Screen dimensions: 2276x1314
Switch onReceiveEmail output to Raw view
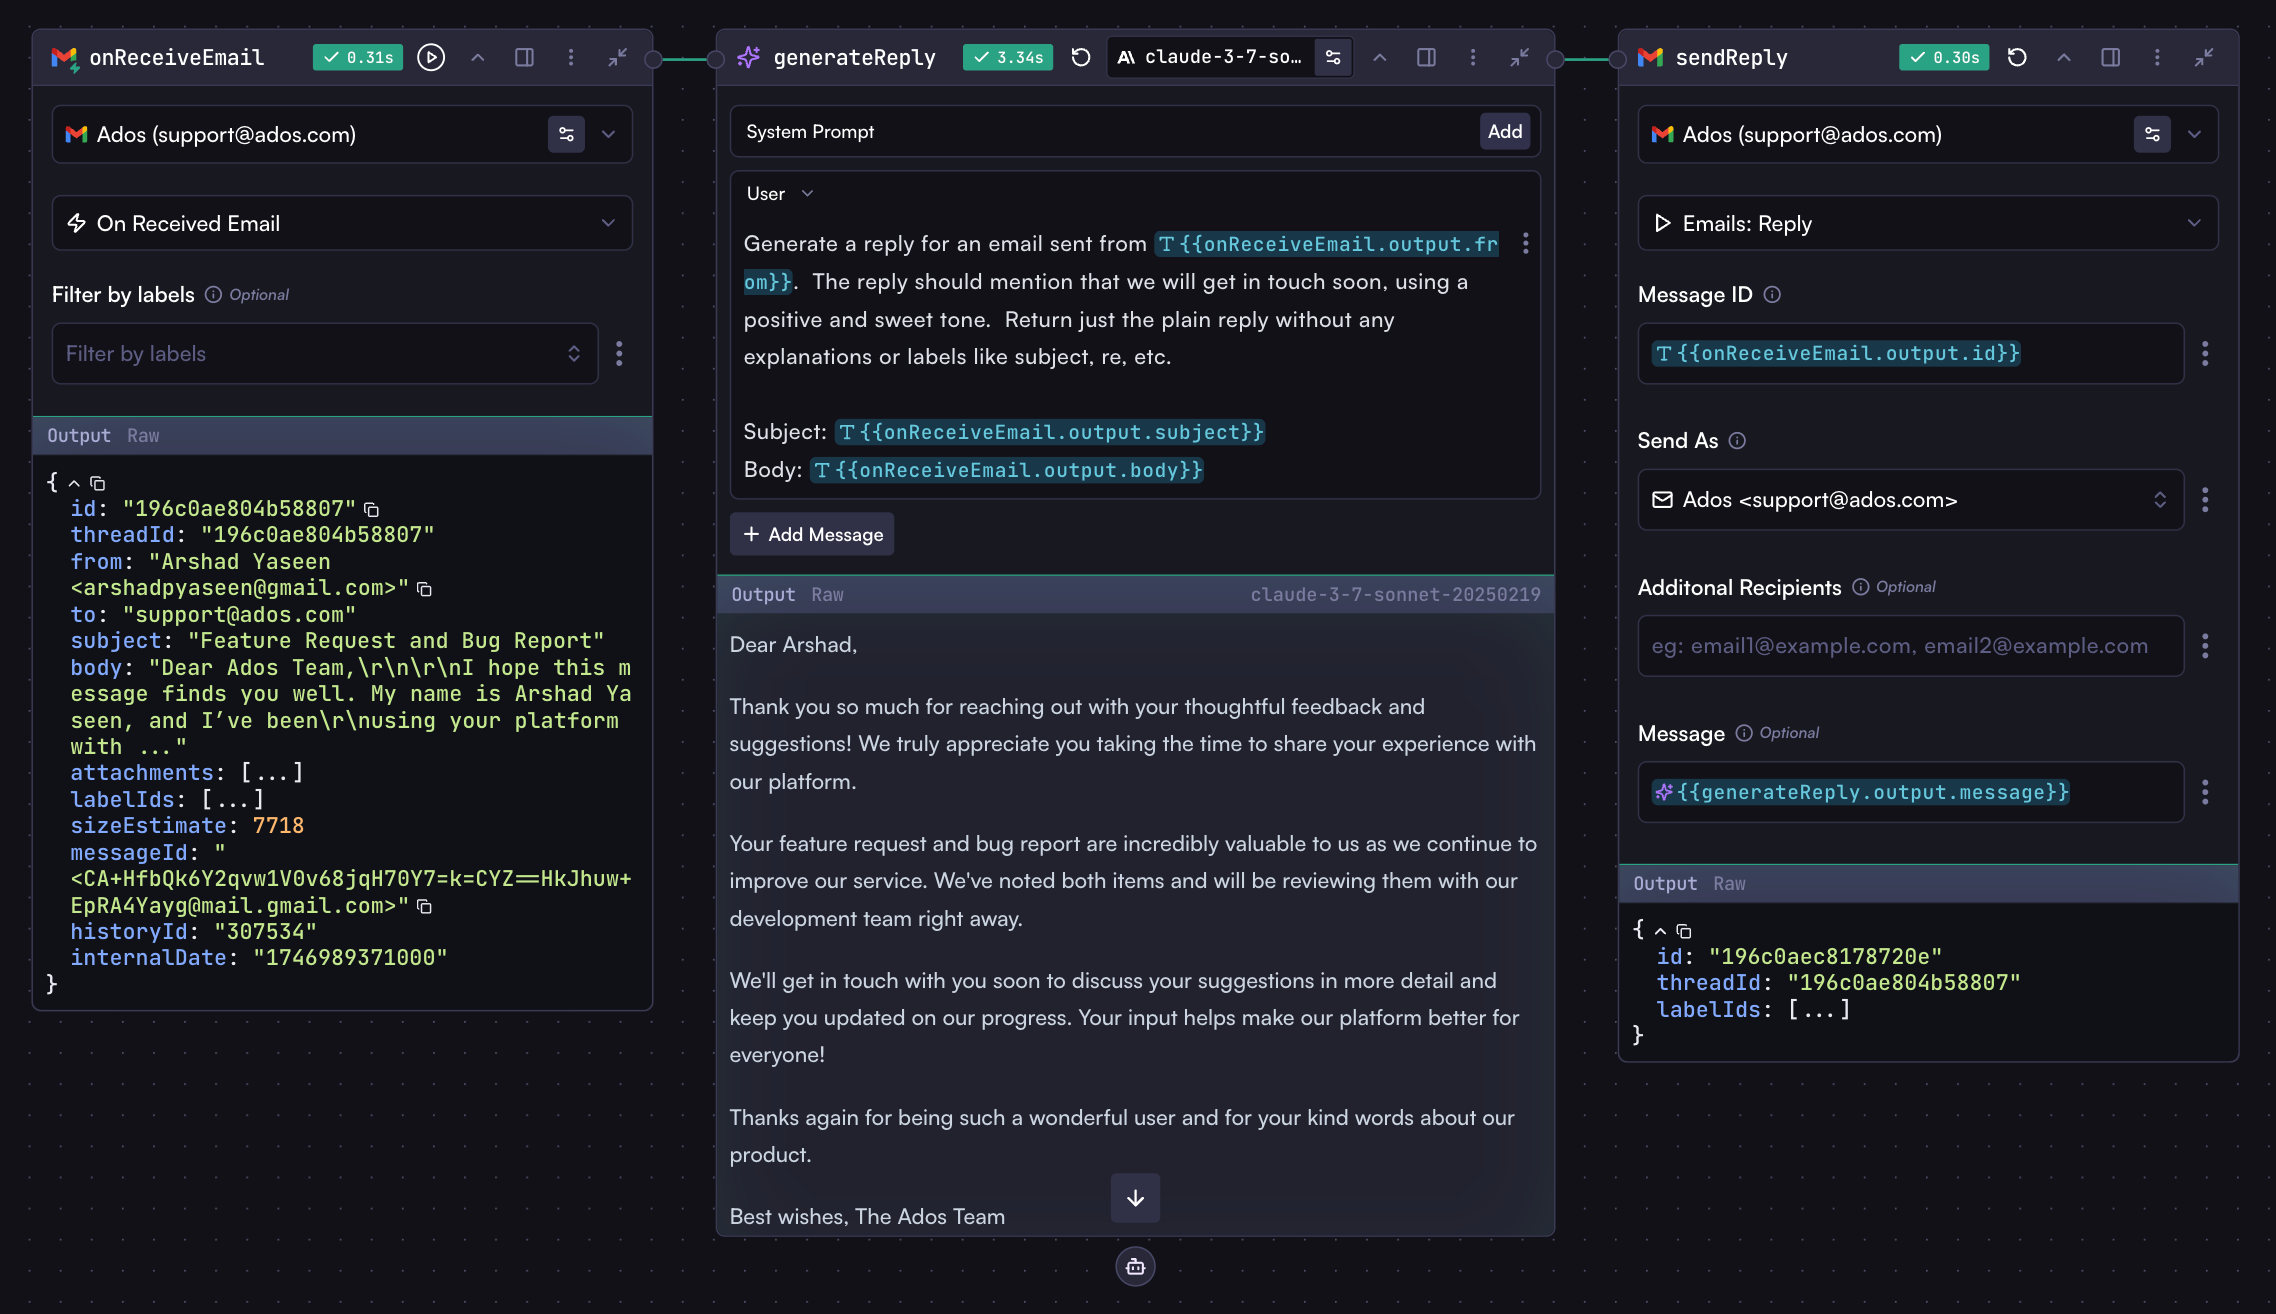[x=143, y=435]
